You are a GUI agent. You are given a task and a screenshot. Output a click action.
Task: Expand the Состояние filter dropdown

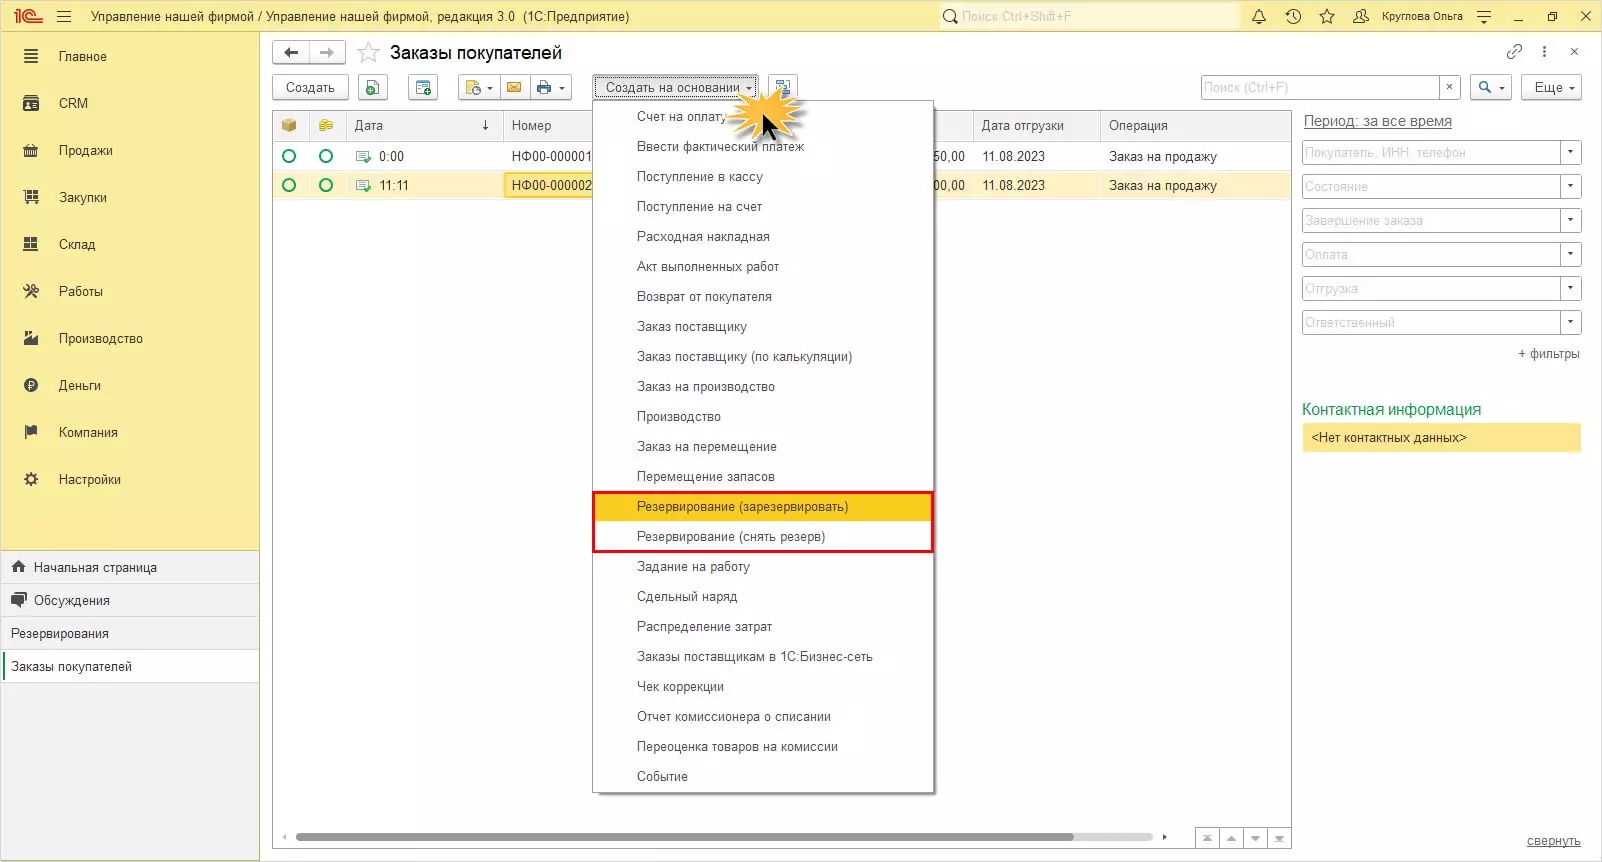(x=1570, y=187)
